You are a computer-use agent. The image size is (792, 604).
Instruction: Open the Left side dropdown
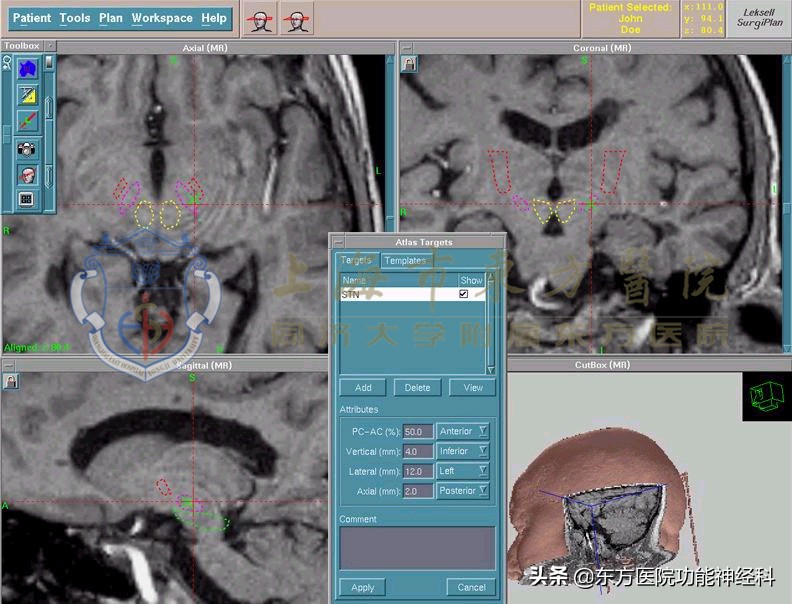[x=462, y=471]
